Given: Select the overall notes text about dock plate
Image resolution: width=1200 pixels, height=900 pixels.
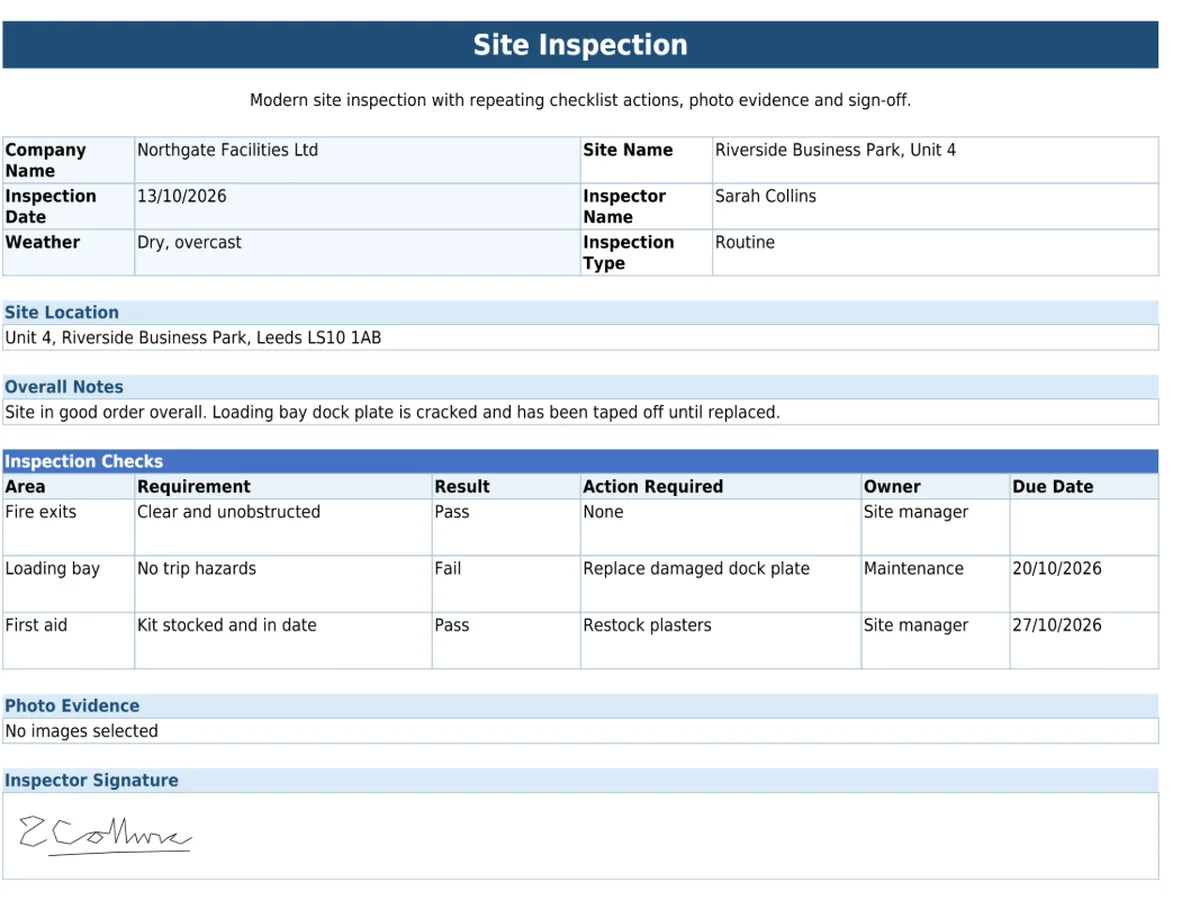Looking at the screenshot, I should [x=580, y=412].
